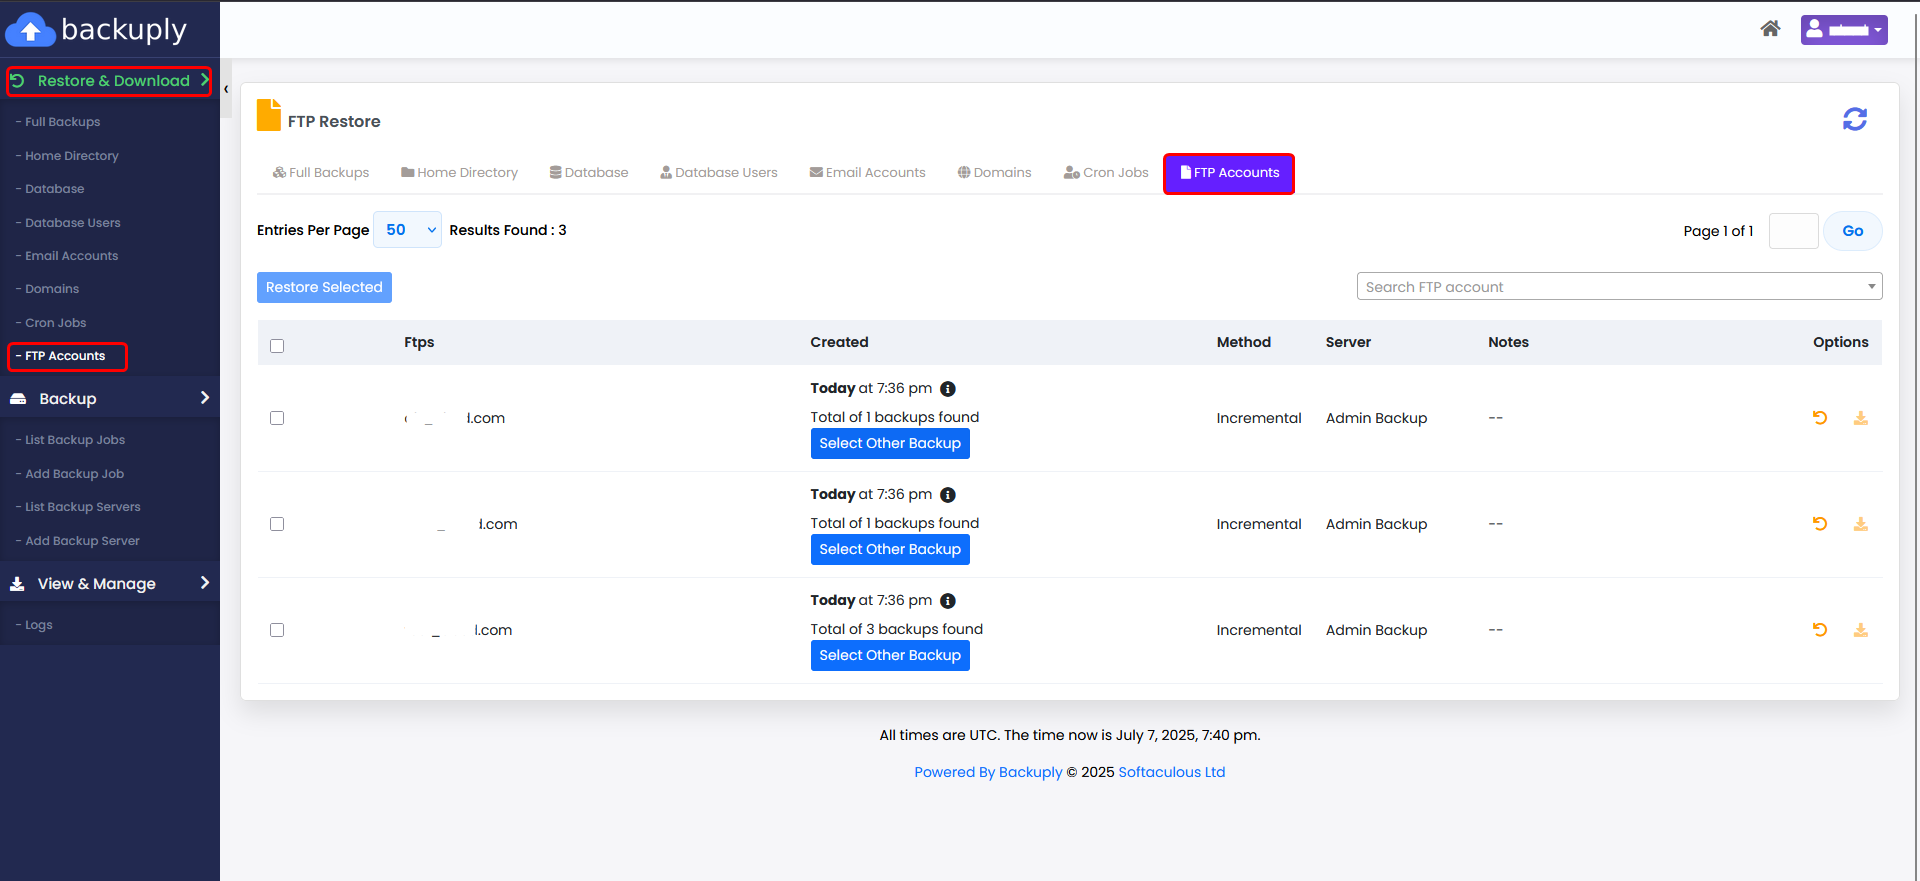Click the home icon in top bar
The width and height of the screenshot is (1920, 881).
tap(1770, 29)
